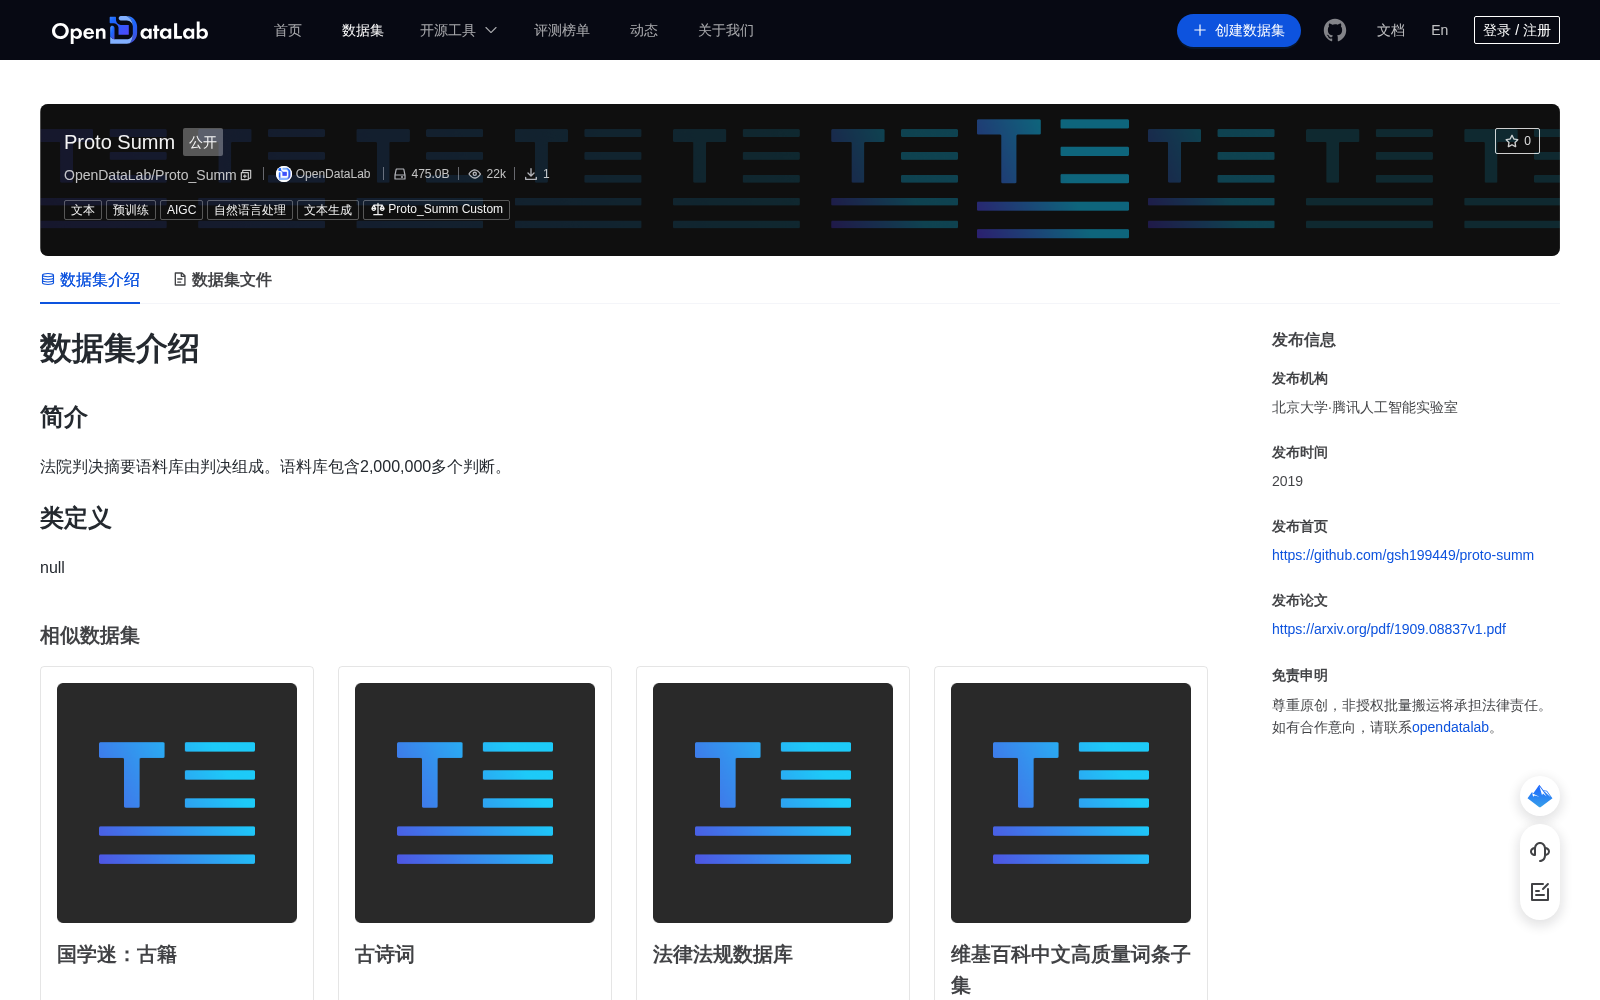Click the 文本 tag
The height and width of the screenshot is (1000, 1600).
click(83, 210)
